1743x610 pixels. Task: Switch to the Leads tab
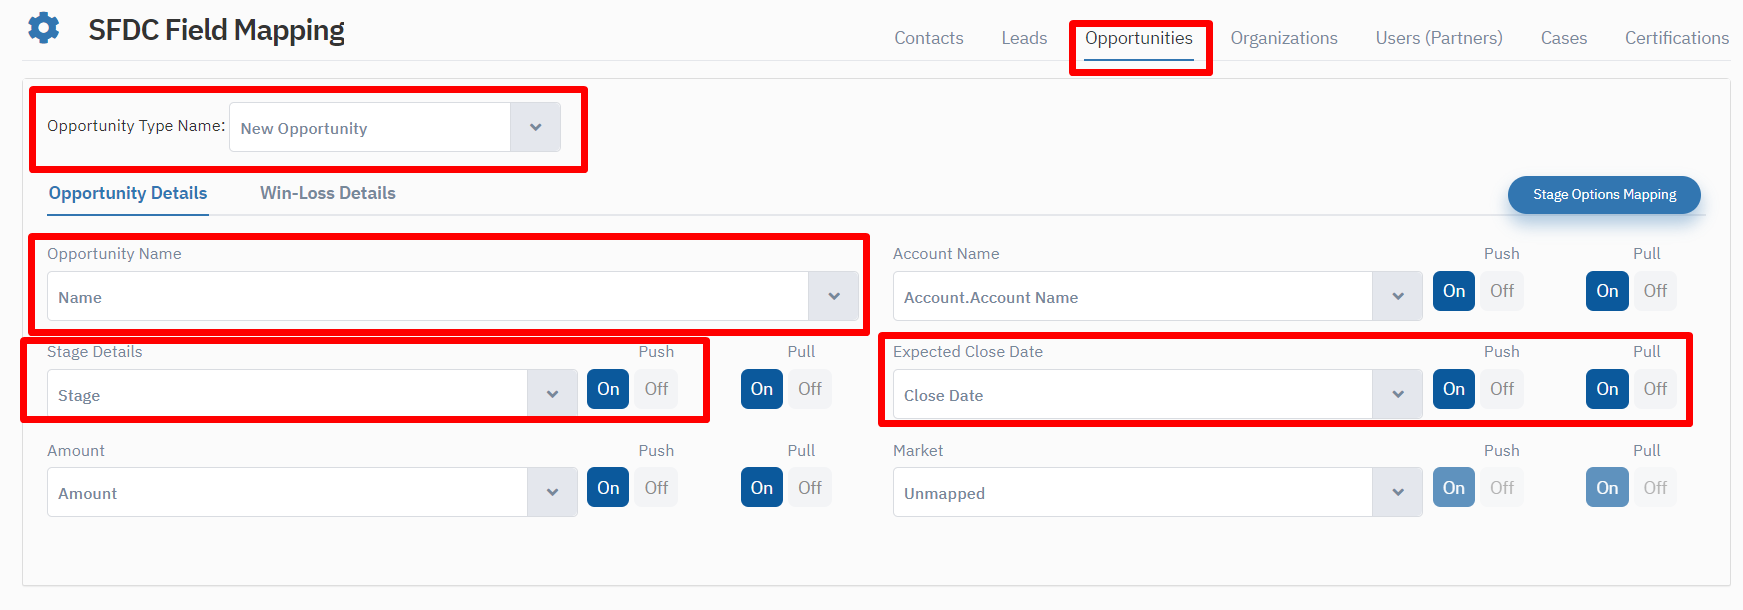point(1024,38)
